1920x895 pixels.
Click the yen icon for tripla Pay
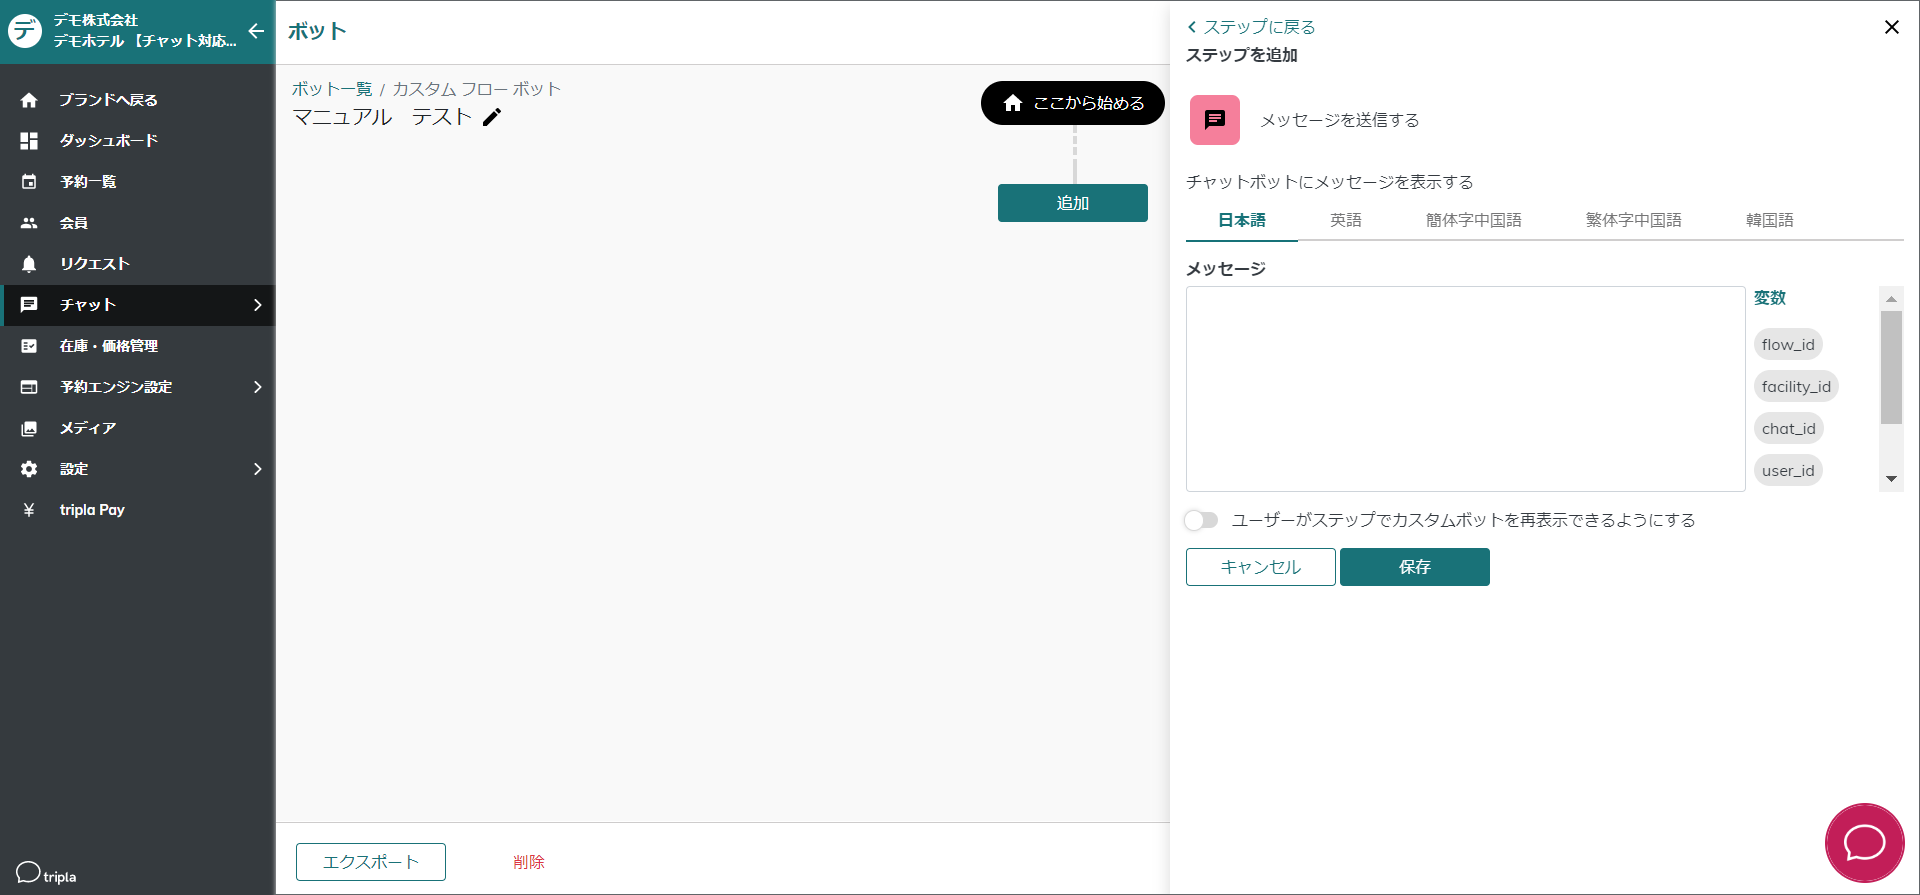pyautogui.click(x=29, y=510)
